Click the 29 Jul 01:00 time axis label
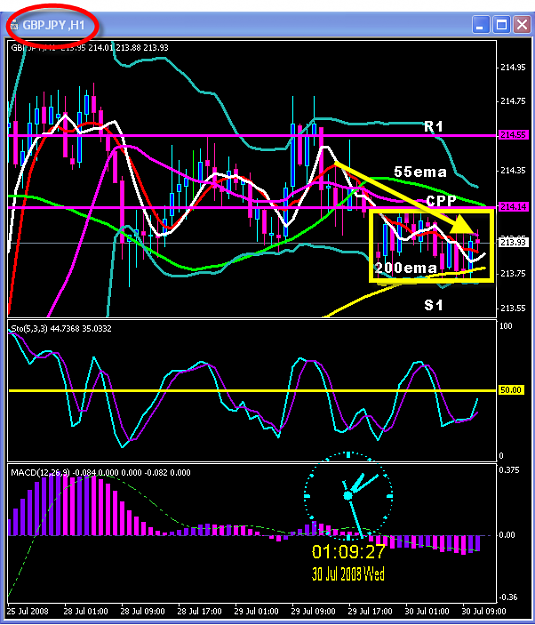Screen dimensions: 535x625 click(x=256, y=611)
